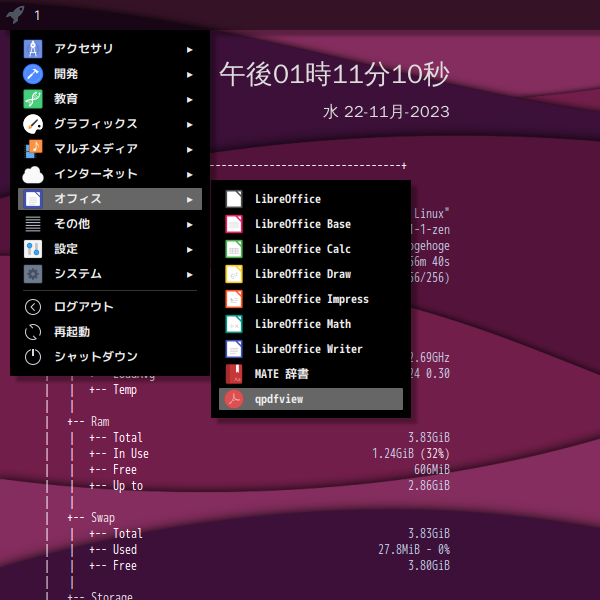The height and width of the screenshot is (600, 600).
Task: Launch LibreOffice Writer from submenu
Action: click(x=311, y=349)
